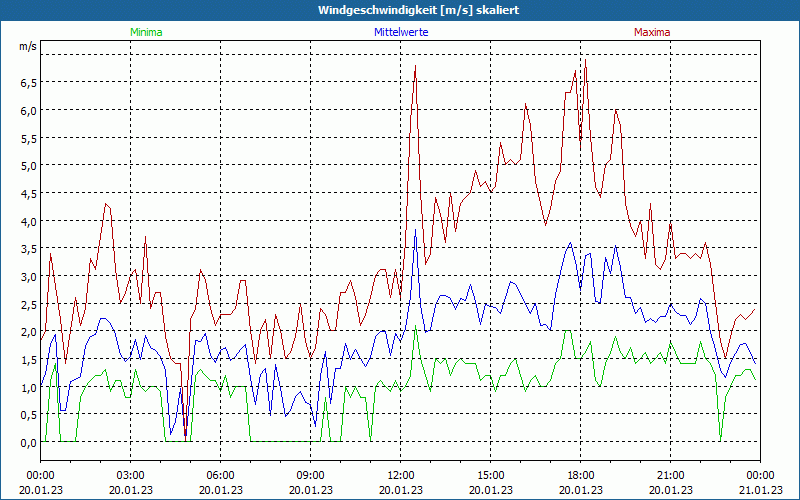The width and height of the screenshot is (800, 500).
Task: Click the '6,0' y-axis value
Action: click(x=29, y=110)
